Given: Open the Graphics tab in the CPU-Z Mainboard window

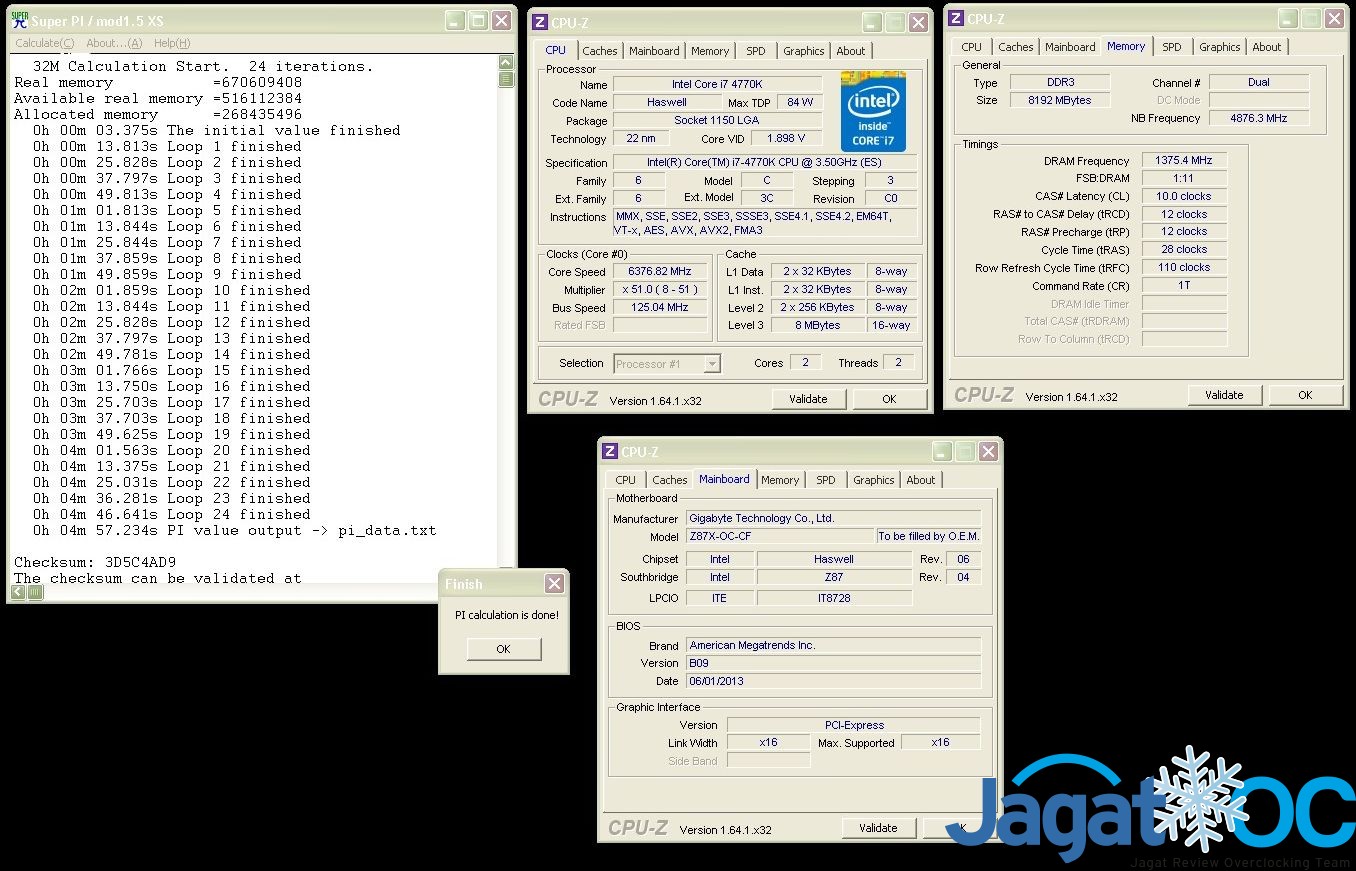Looking at the screenshot, I should pos(873,480).
